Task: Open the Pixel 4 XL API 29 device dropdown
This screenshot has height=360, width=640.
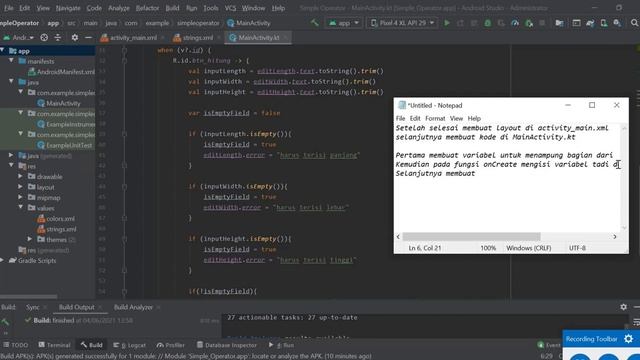Action: pyautogui.click(x=402, y=23)
